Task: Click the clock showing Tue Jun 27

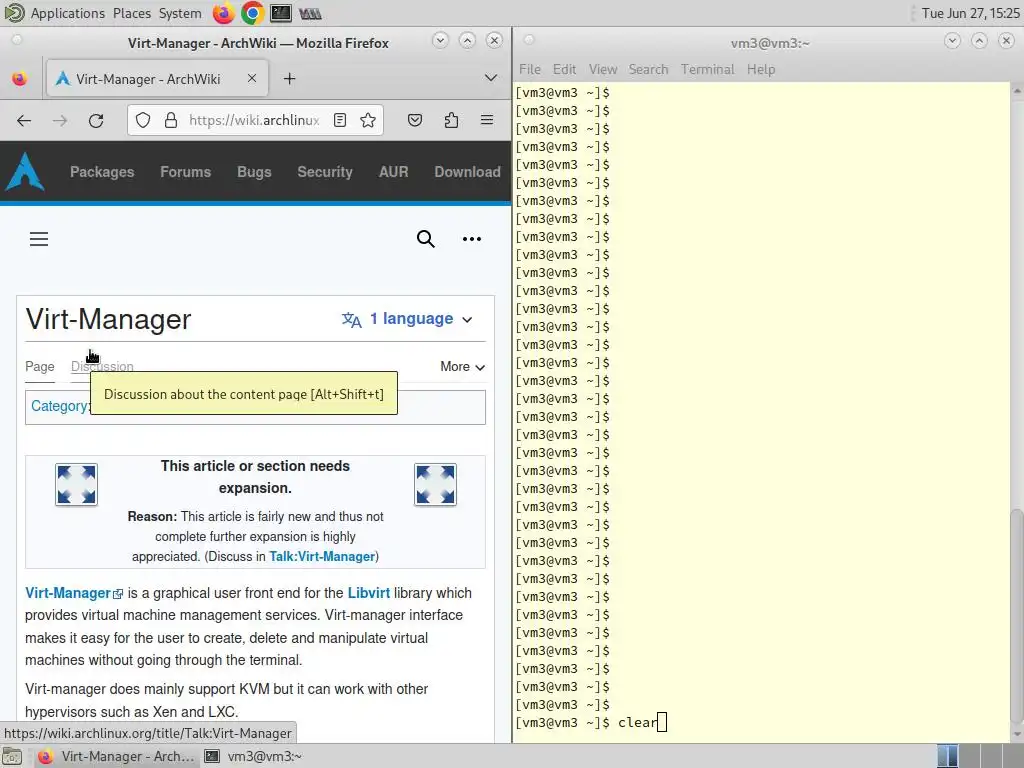Action: [x=970, y=13]
